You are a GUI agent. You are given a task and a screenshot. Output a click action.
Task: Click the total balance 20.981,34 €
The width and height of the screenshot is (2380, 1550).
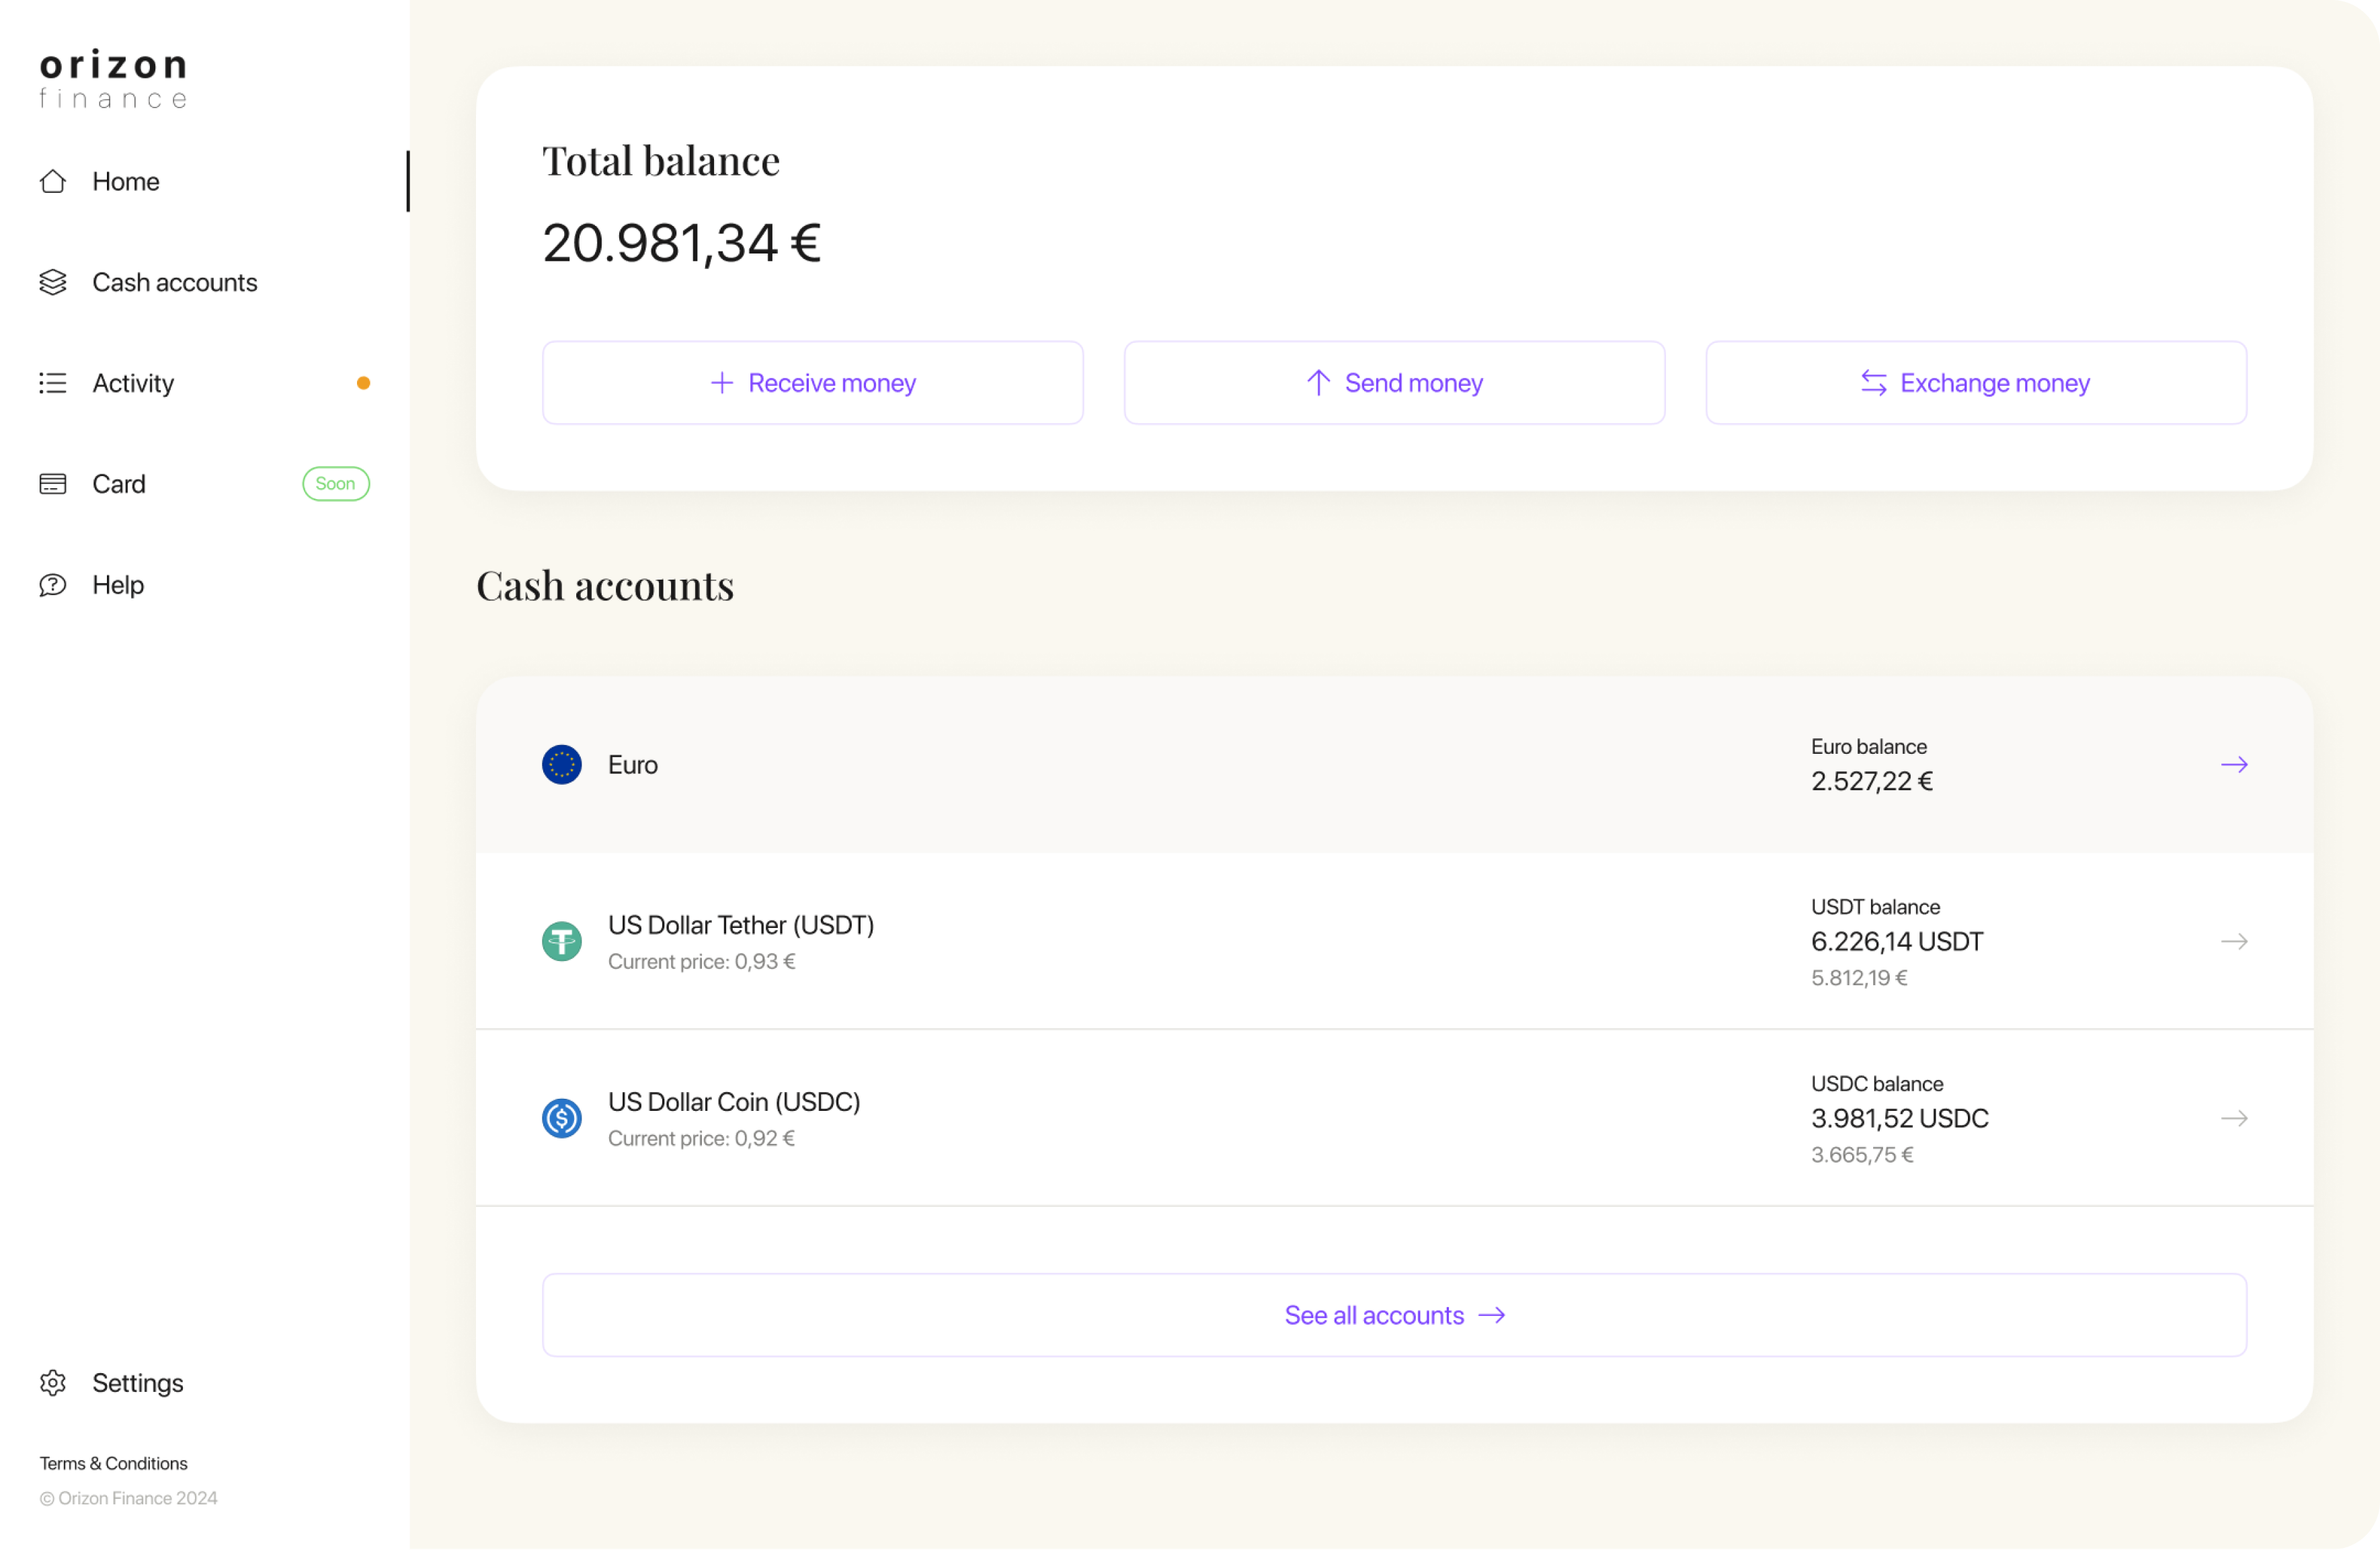click(x=682, y=243)
